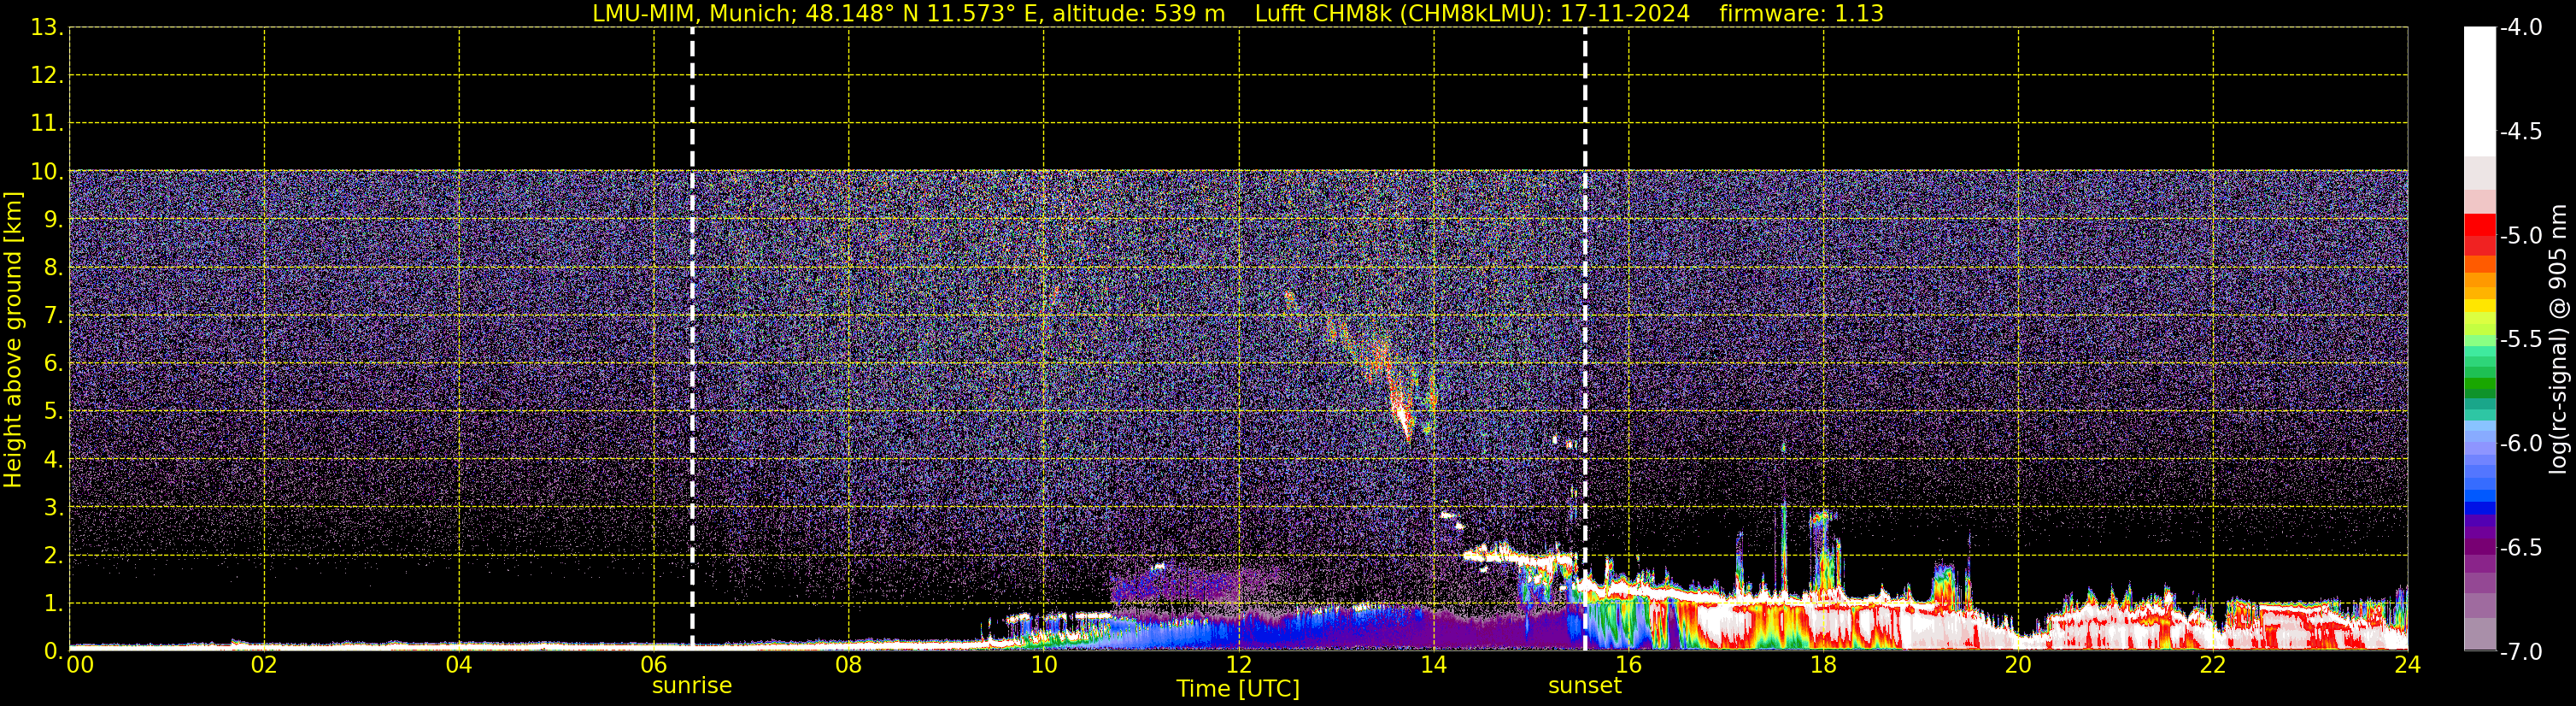Click the 'firmware: 1.13' text

pyautogui.click(x=1801, y=14)
